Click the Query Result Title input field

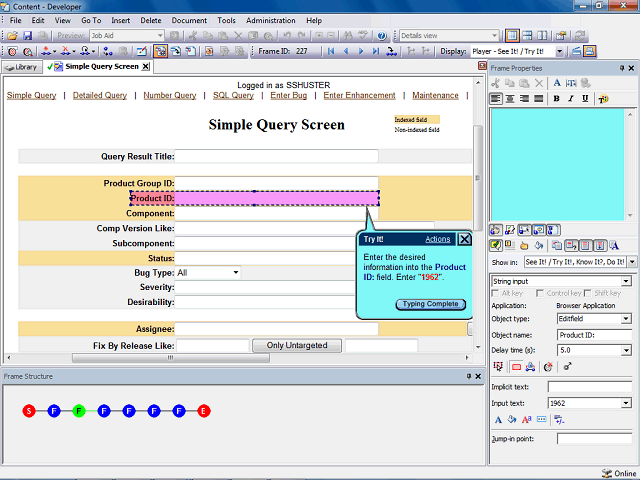[x=276, y=156]
